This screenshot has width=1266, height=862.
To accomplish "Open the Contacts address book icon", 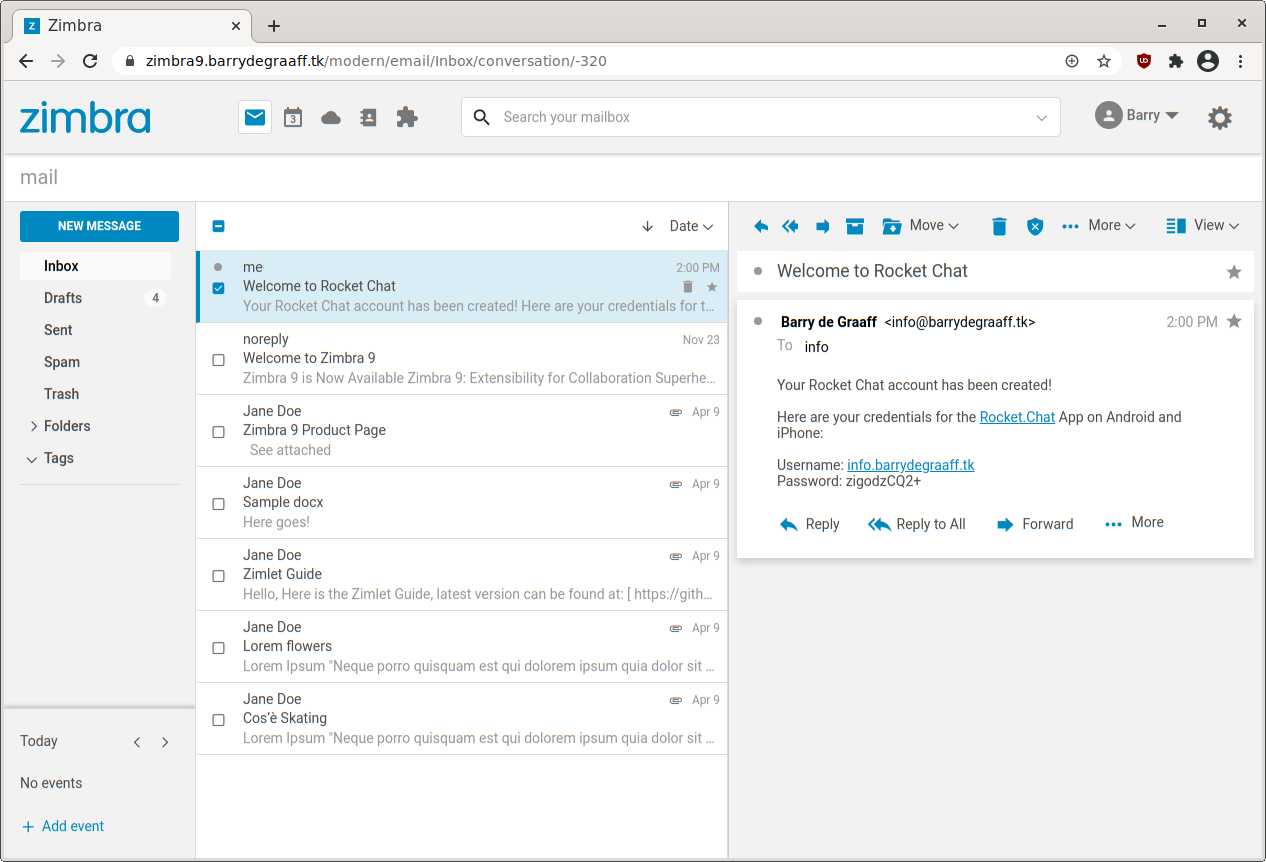I will coord(369,117).
